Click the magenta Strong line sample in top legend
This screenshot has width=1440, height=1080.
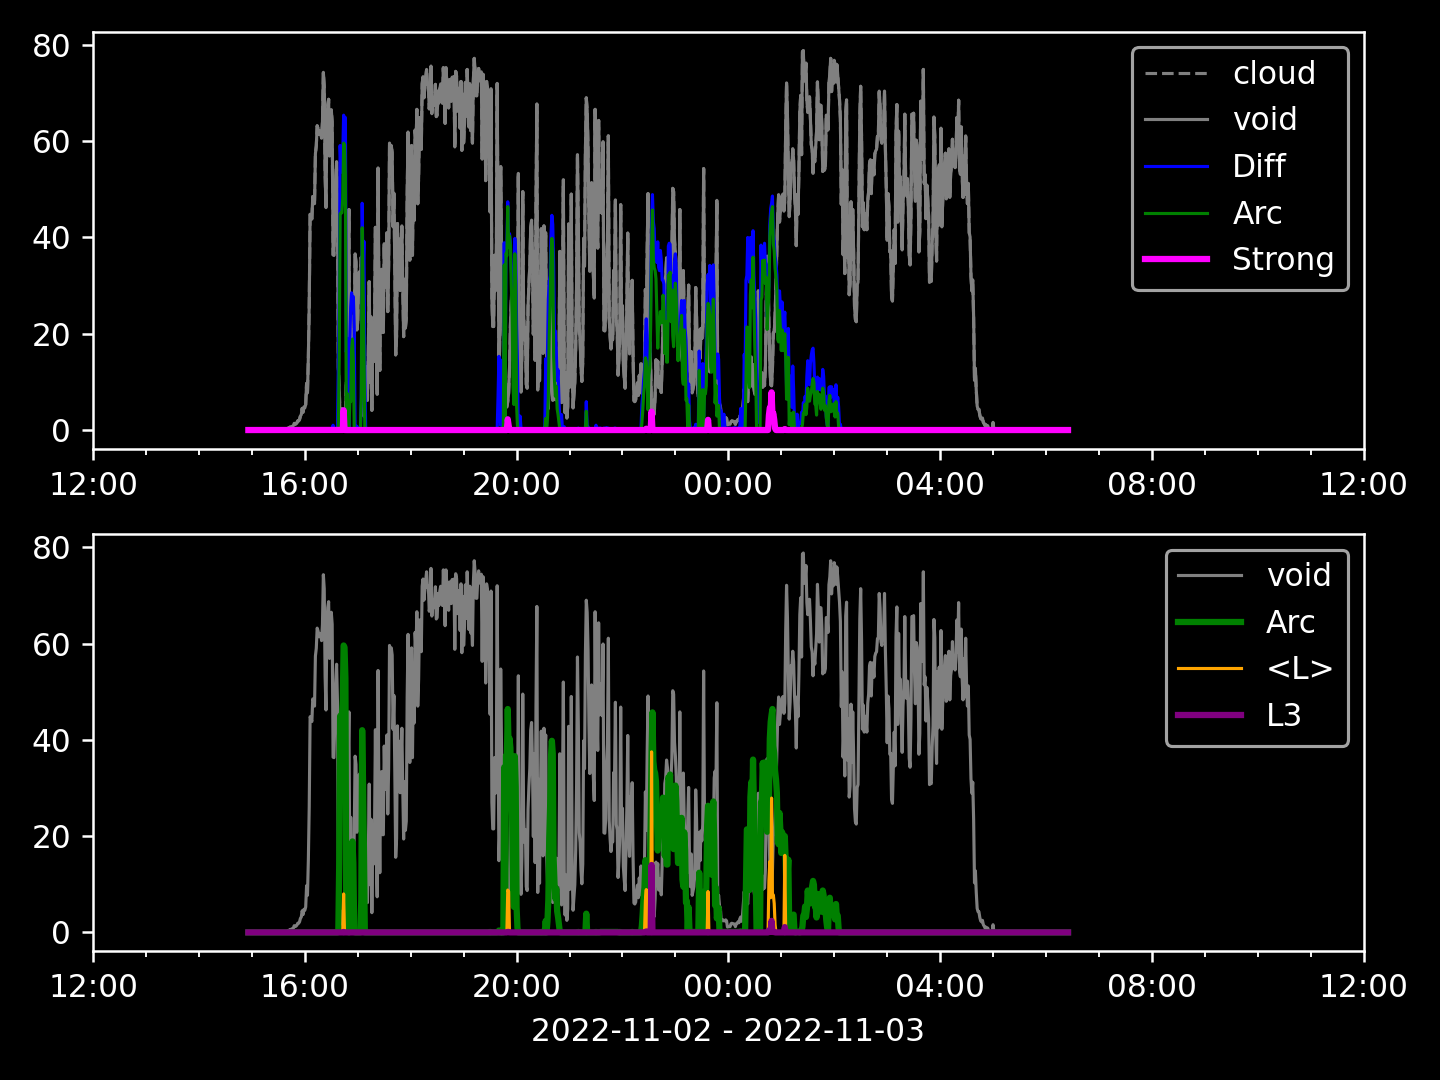[1176, 259]
